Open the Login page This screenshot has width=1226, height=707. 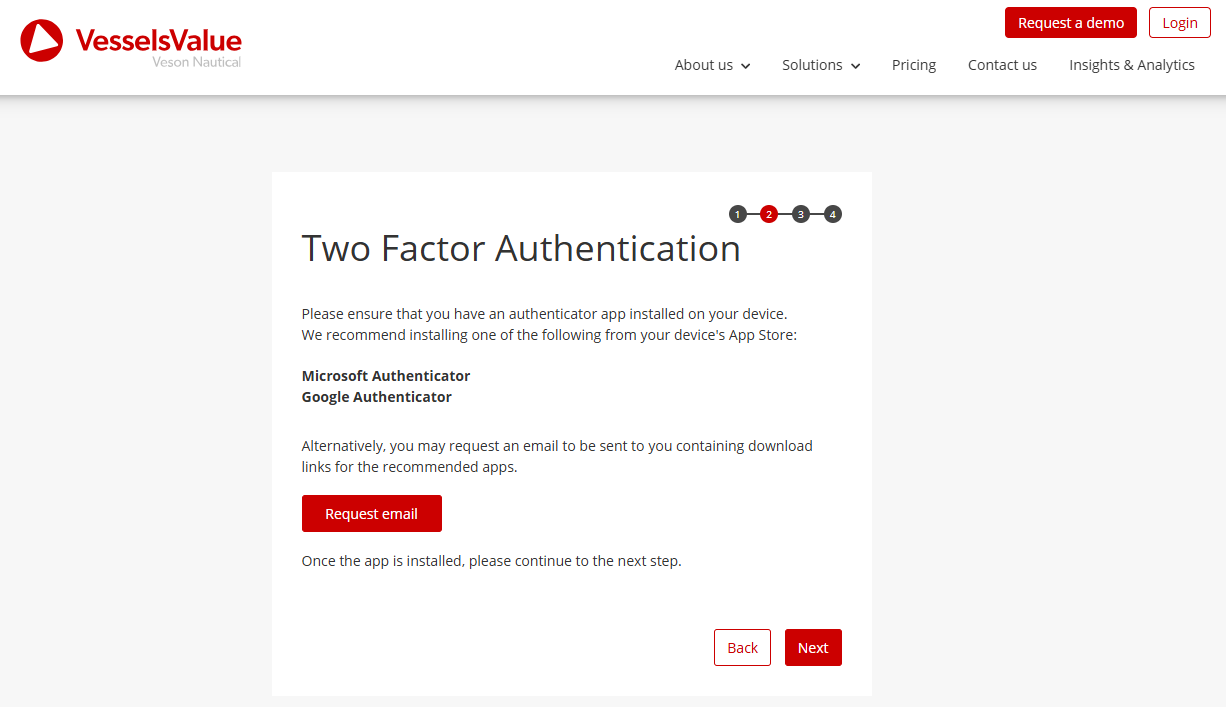[1180, 23]
